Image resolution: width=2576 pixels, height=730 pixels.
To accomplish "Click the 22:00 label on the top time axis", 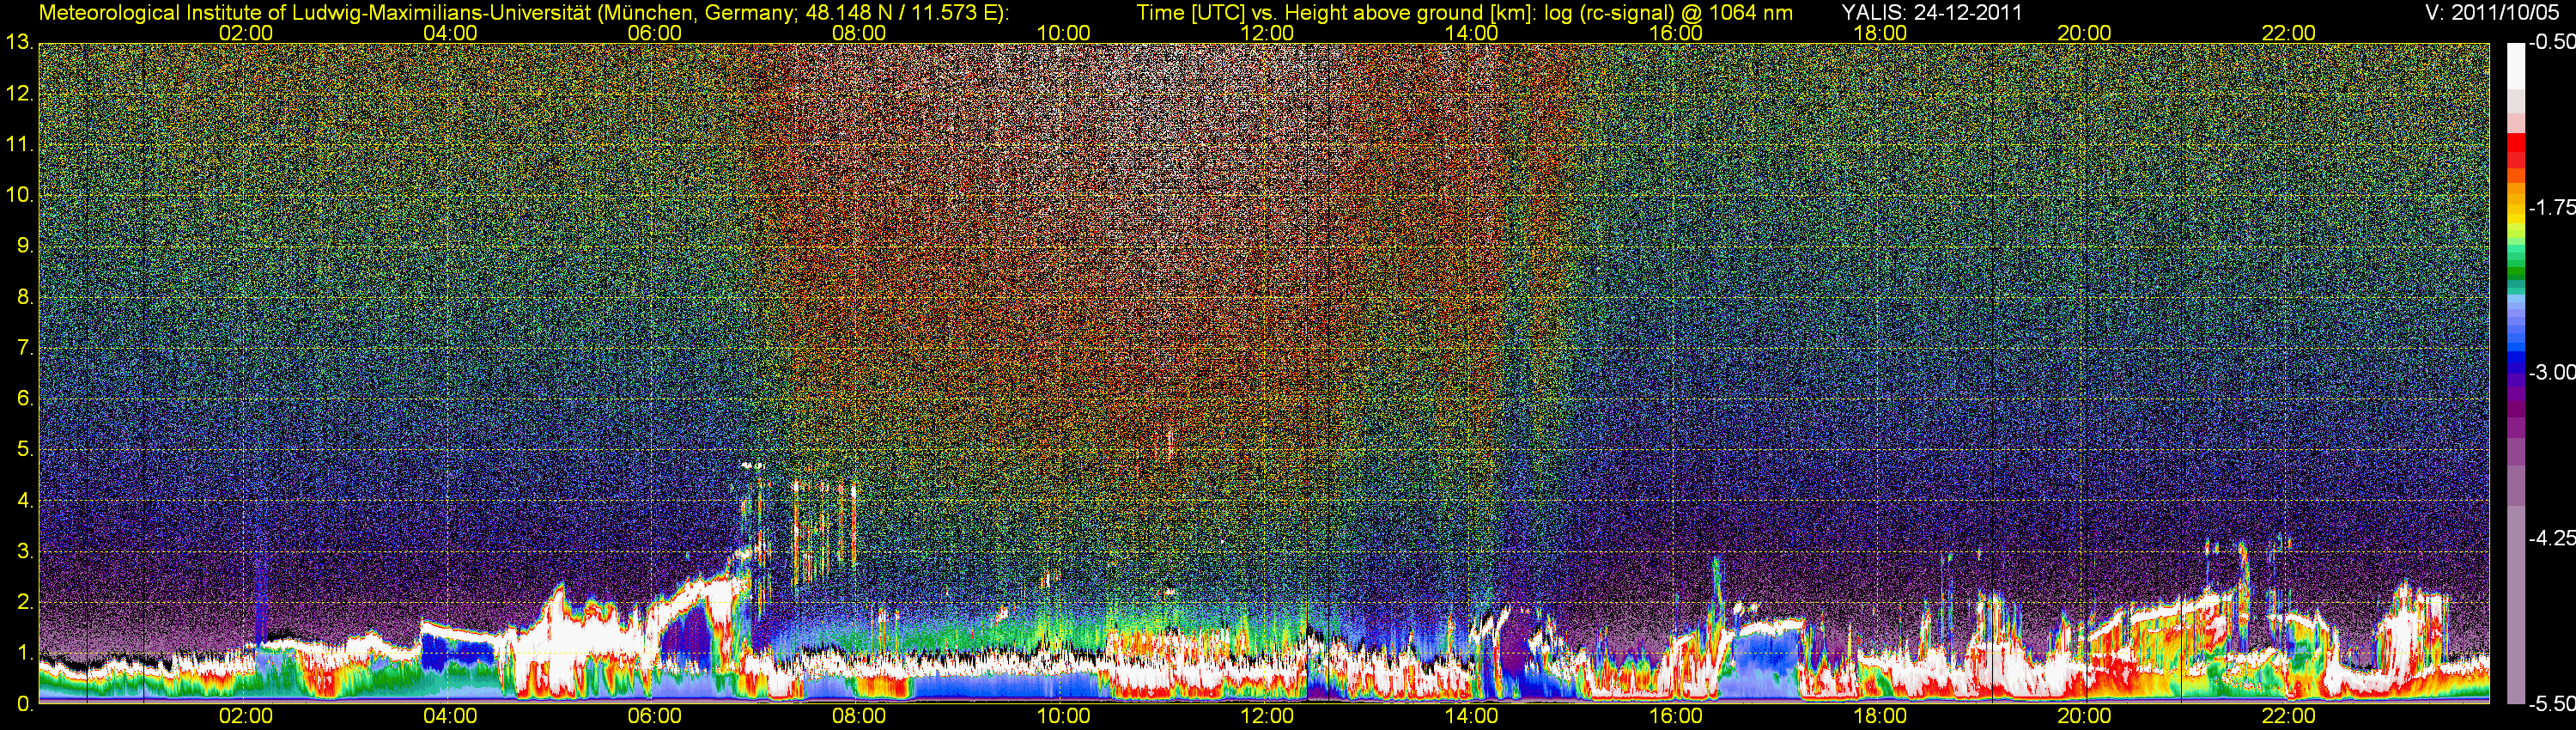I will [2288, 33].
